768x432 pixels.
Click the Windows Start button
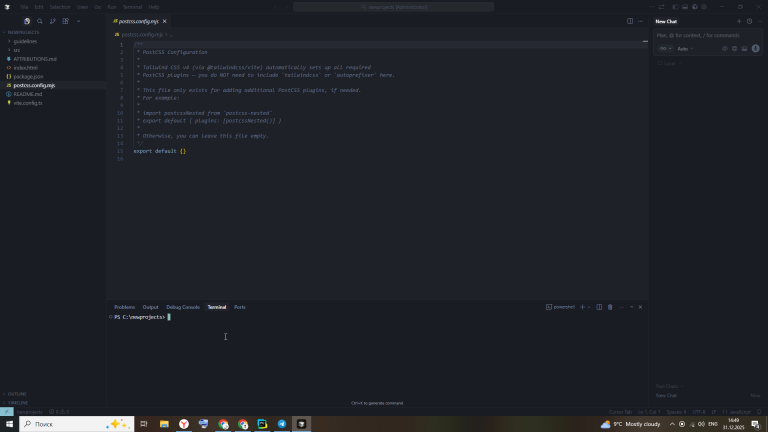point(9,424)
